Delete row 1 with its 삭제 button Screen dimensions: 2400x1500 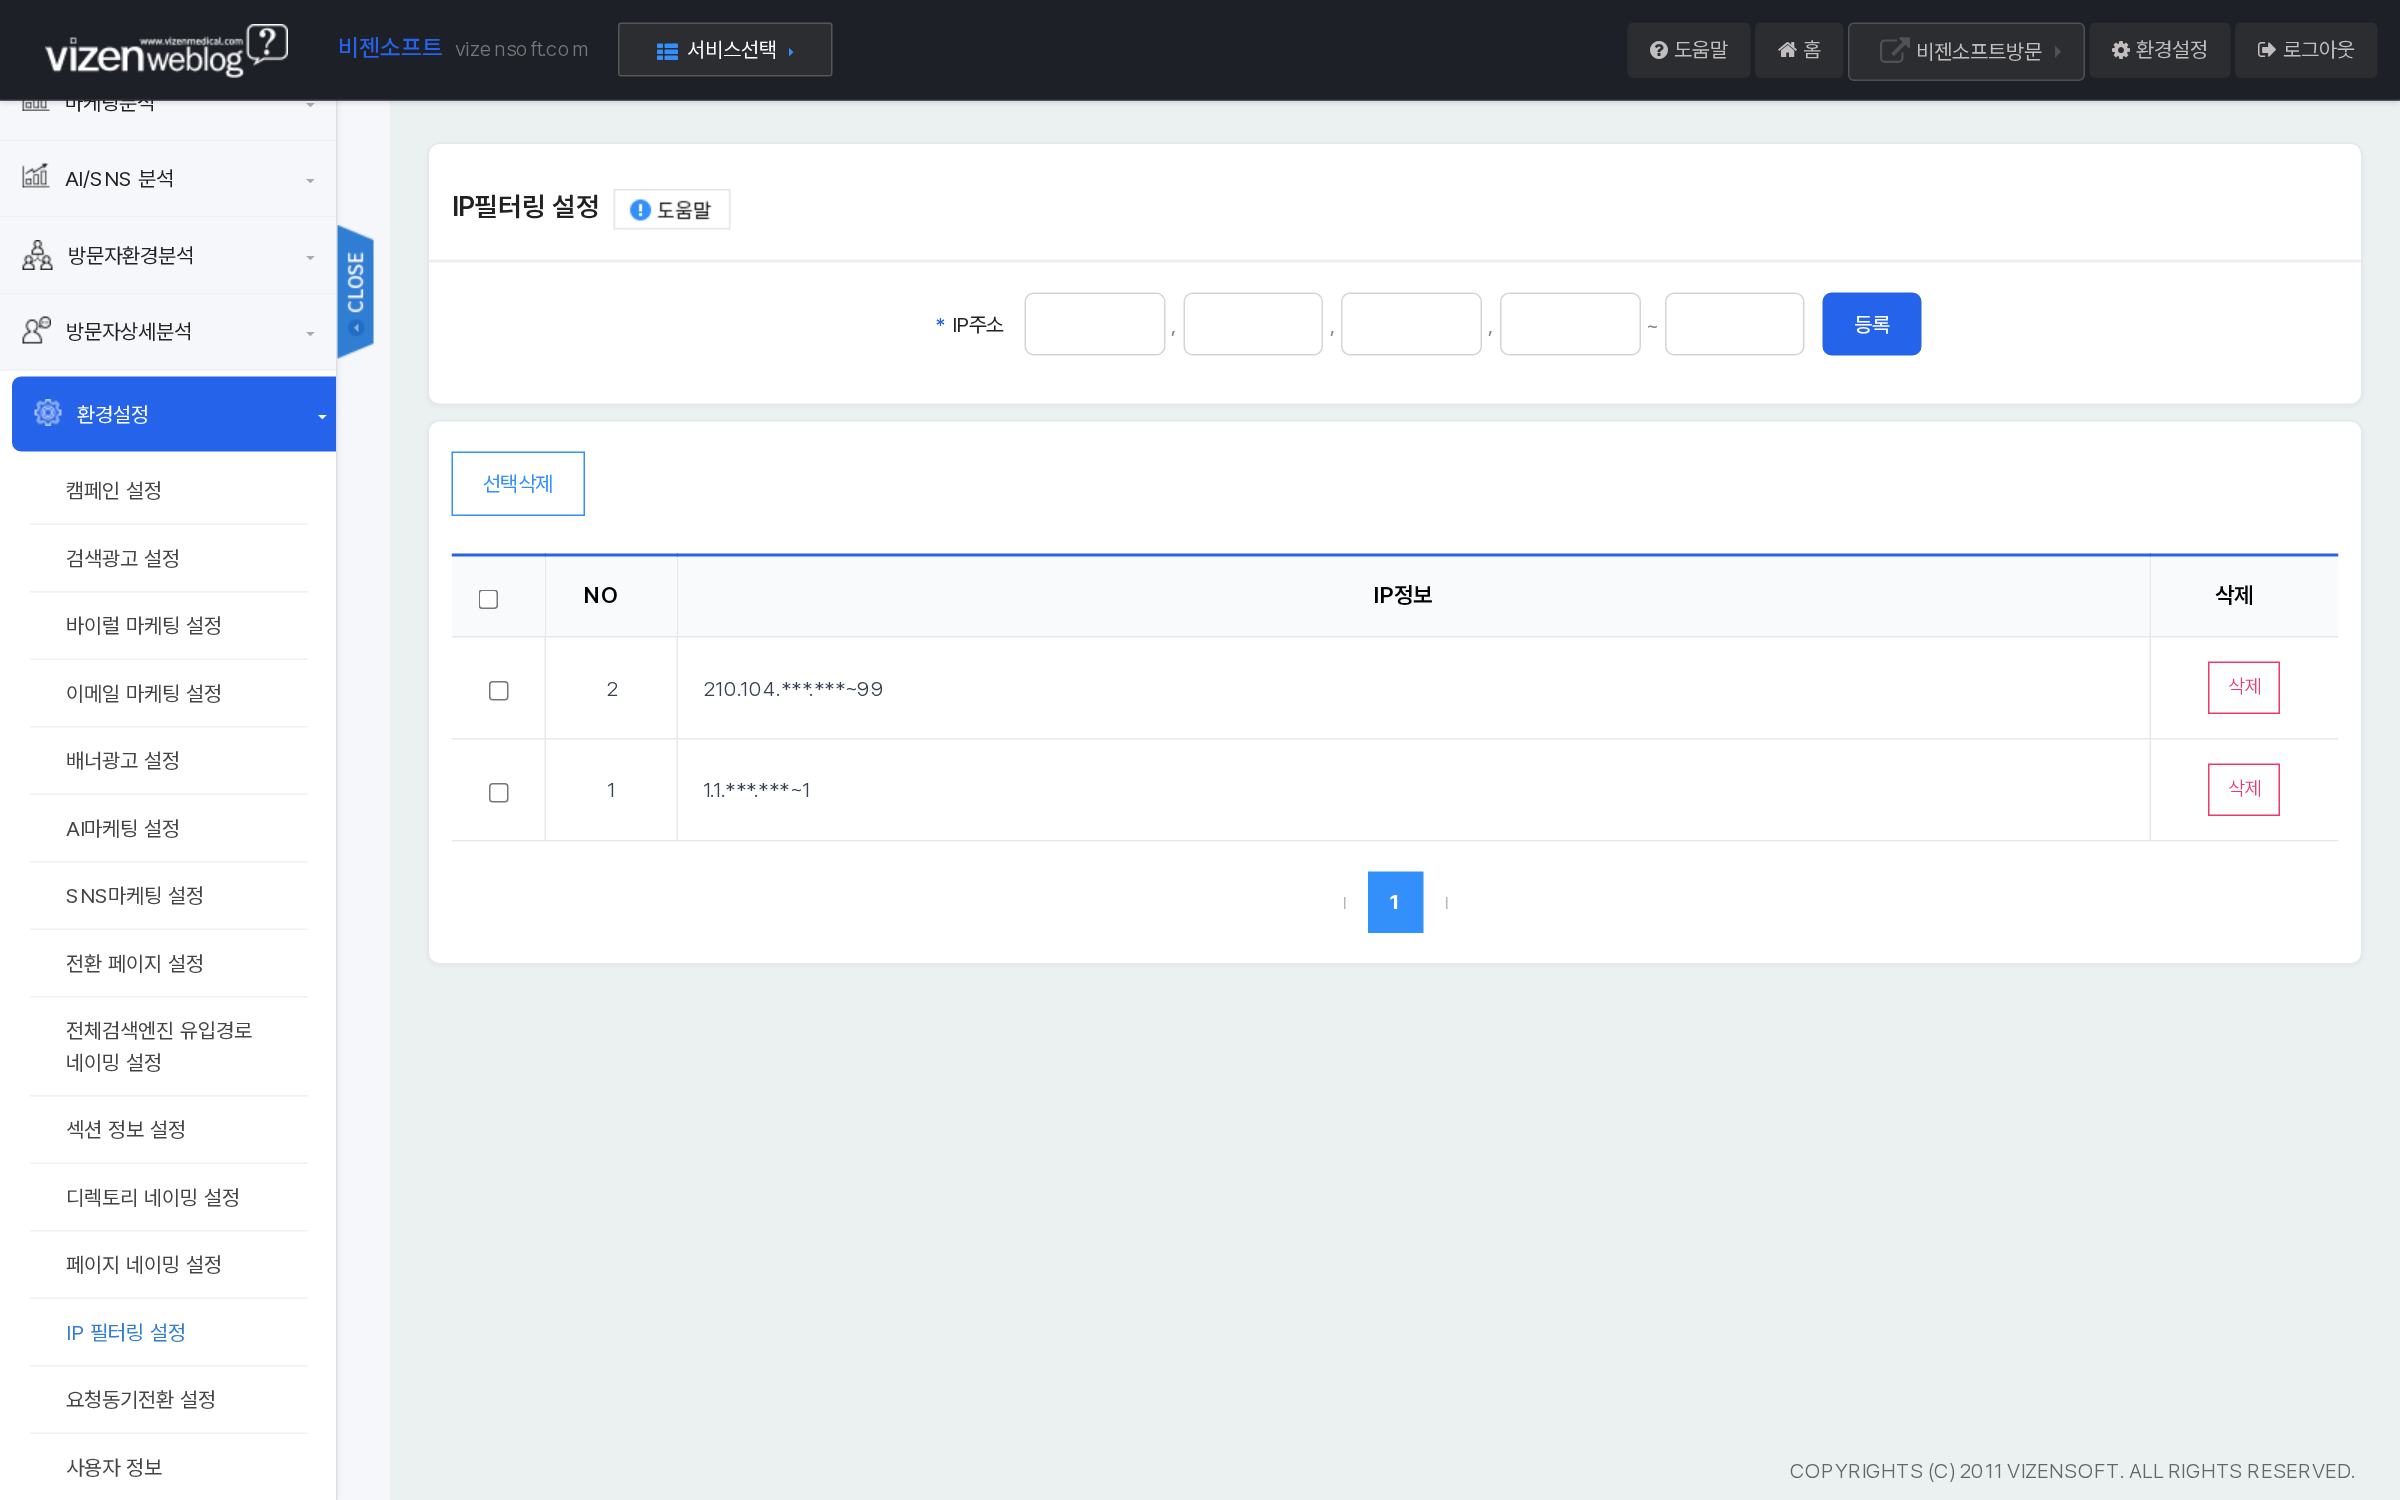[x=2243, y=789]
